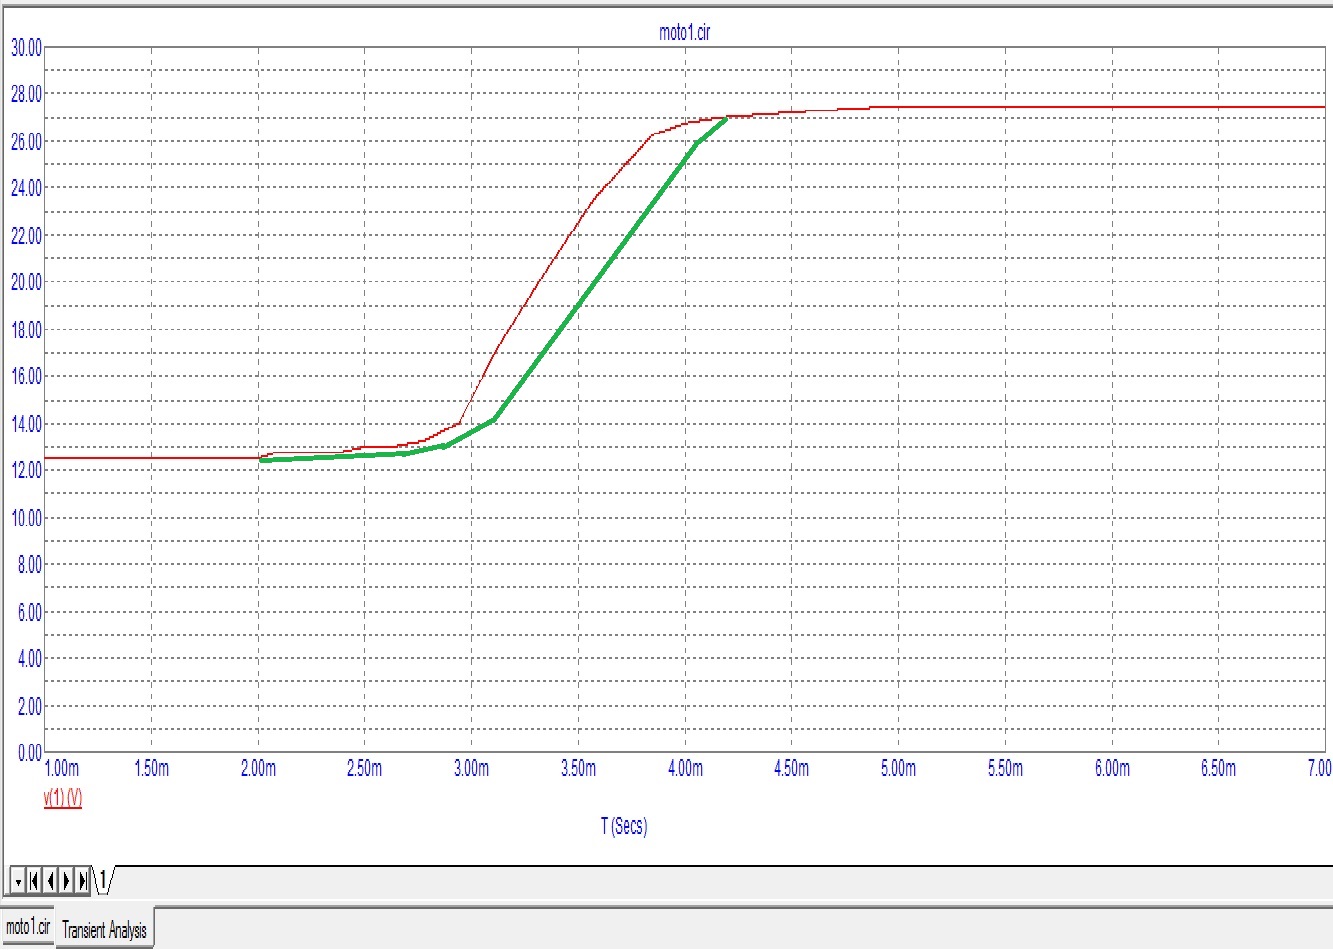Switch to the moto1.cir tab
Image resolution: width=1333 pixels, height=950 pixels.
pyautogui.click(x=28, y=927)
